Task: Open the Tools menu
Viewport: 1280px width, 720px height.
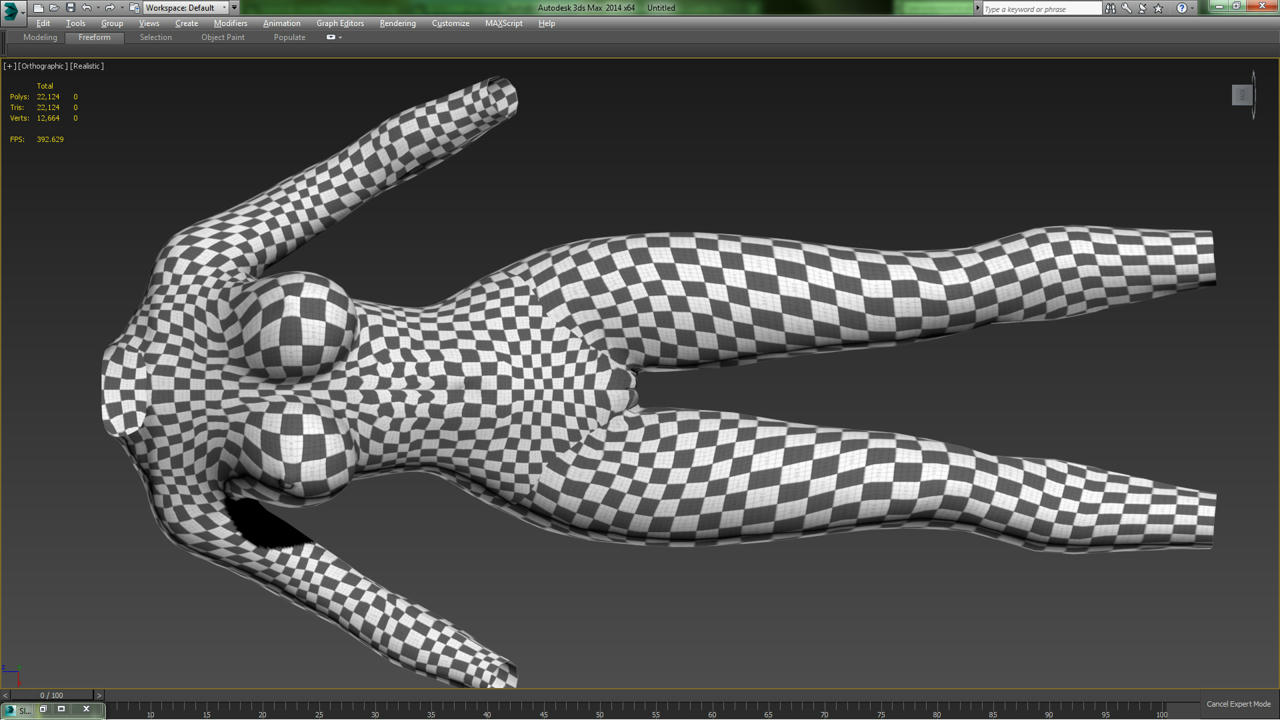Action: [76, 23]
